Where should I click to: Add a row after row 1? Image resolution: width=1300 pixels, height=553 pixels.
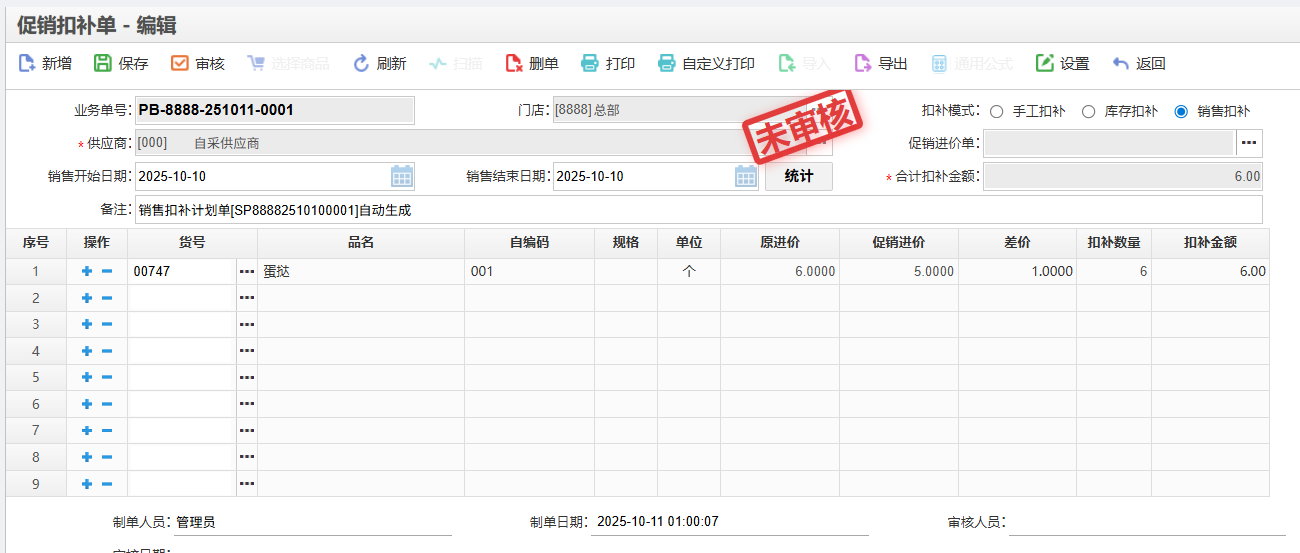(87, 272)
